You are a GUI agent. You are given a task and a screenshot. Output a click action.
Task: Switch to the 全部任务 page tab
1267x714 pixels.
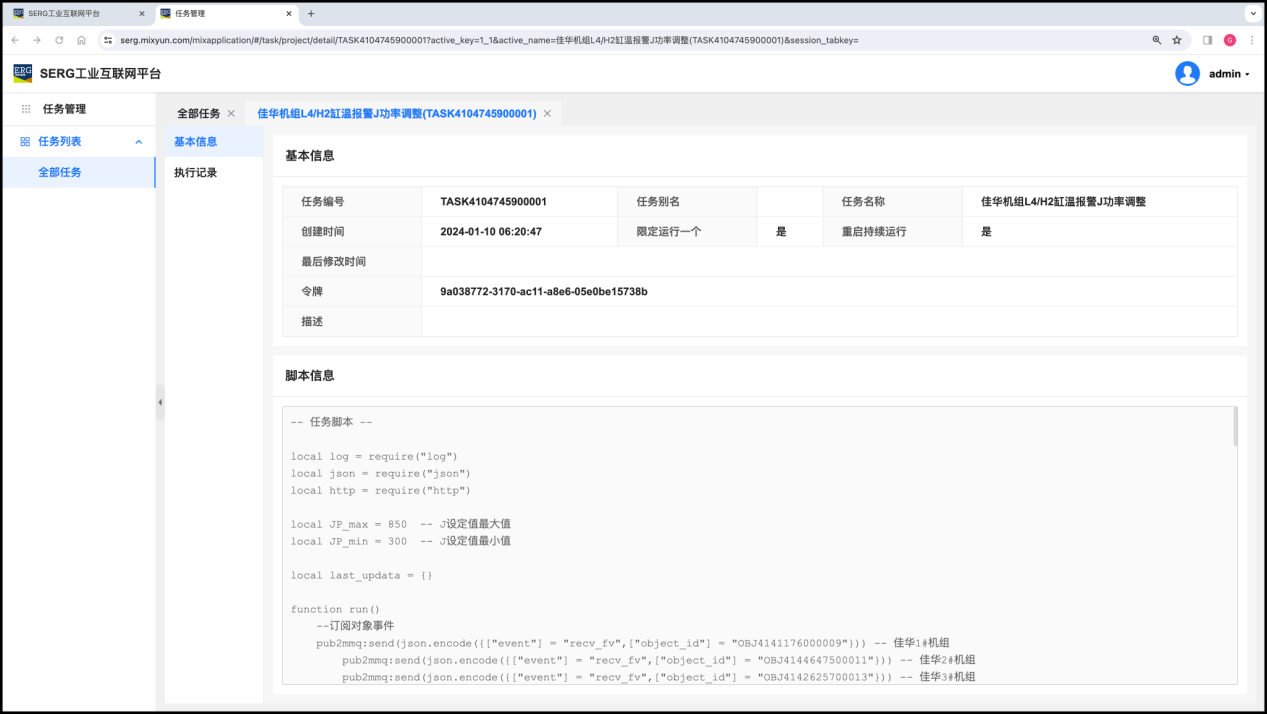tap(198, 114)
